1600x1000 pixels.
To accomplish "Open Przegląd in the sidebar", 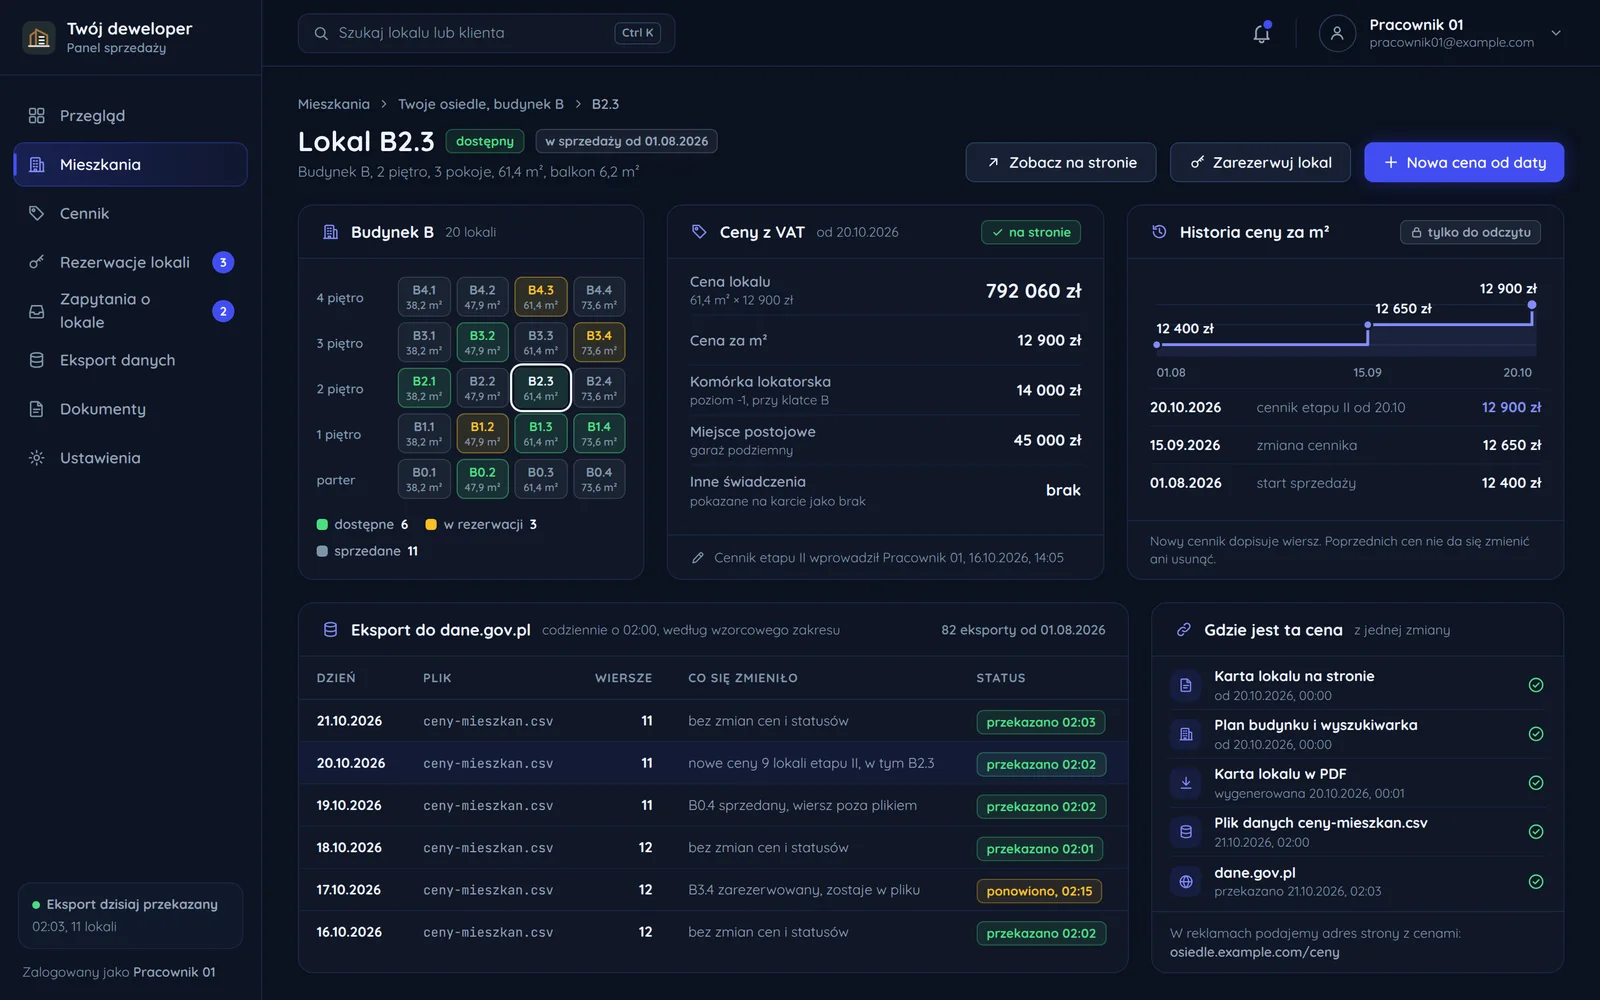I will [130, 116].
